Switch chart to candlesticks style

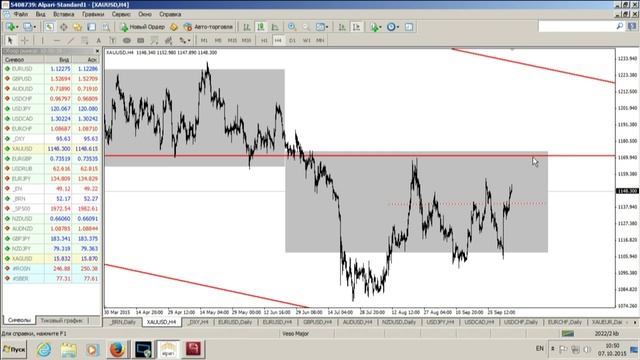(x=260, y=27)
